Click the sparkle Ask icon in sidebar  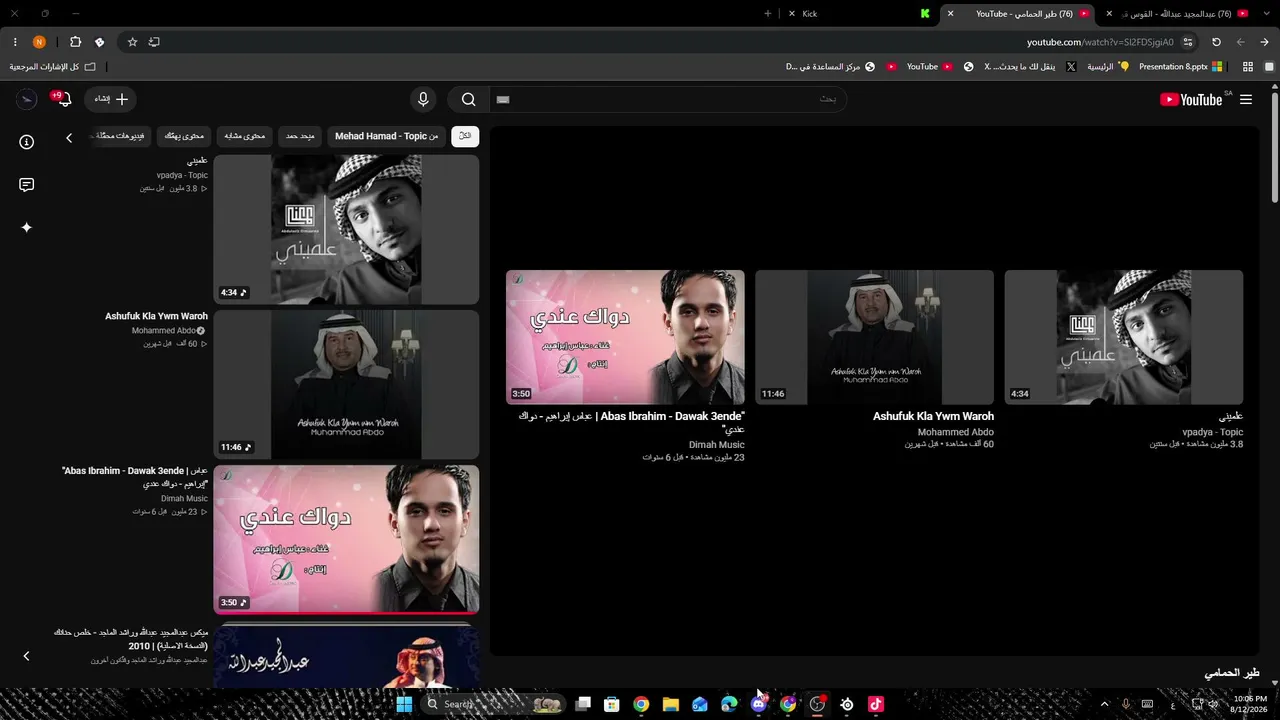click(x=27, y=228)
